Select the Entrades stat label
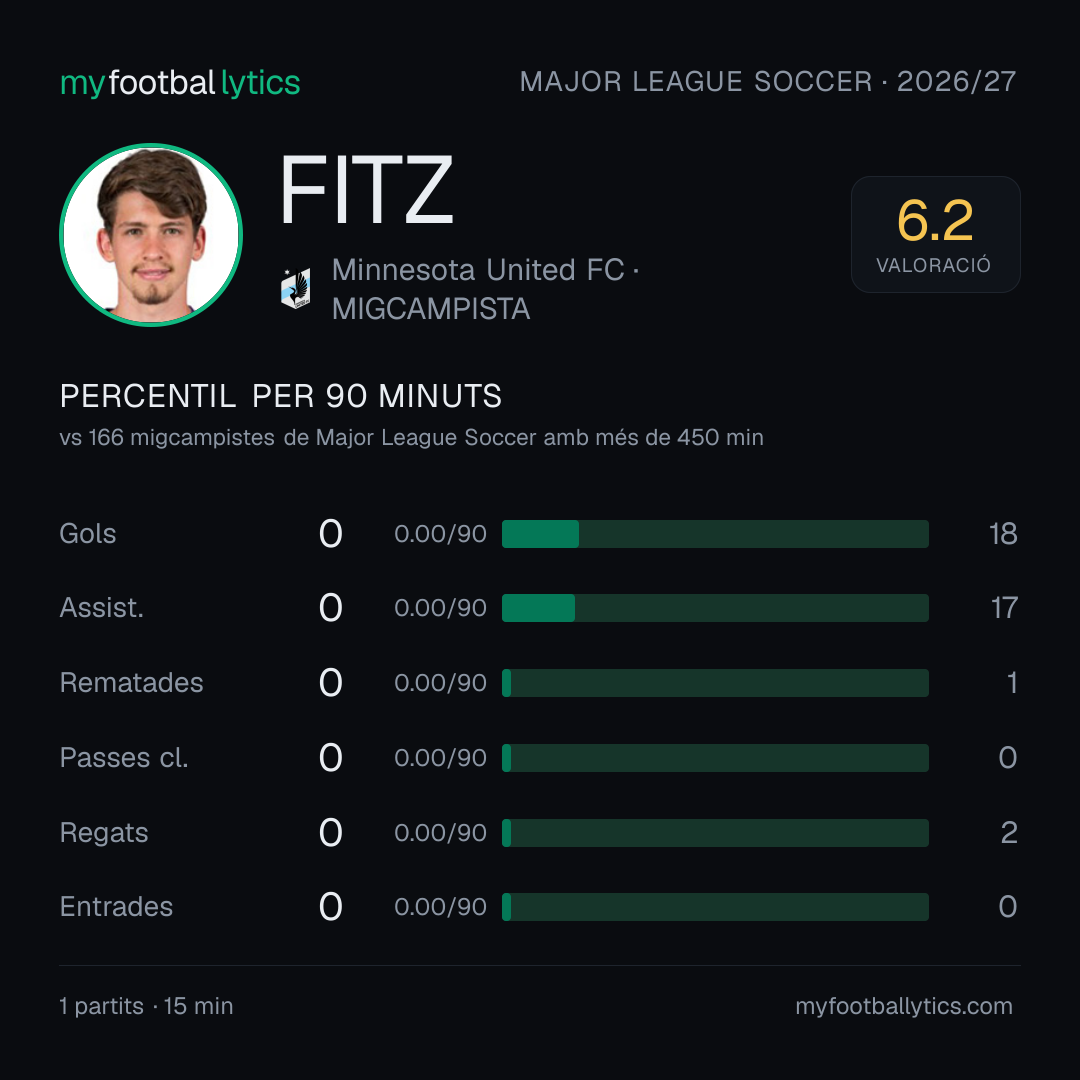The height and width of the screenshot is (1080, 1080). click(x=116, y=906)
